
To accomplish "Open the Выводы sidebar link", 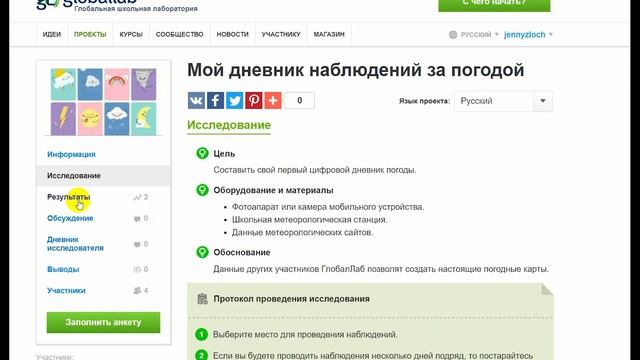I will point(63,269).
